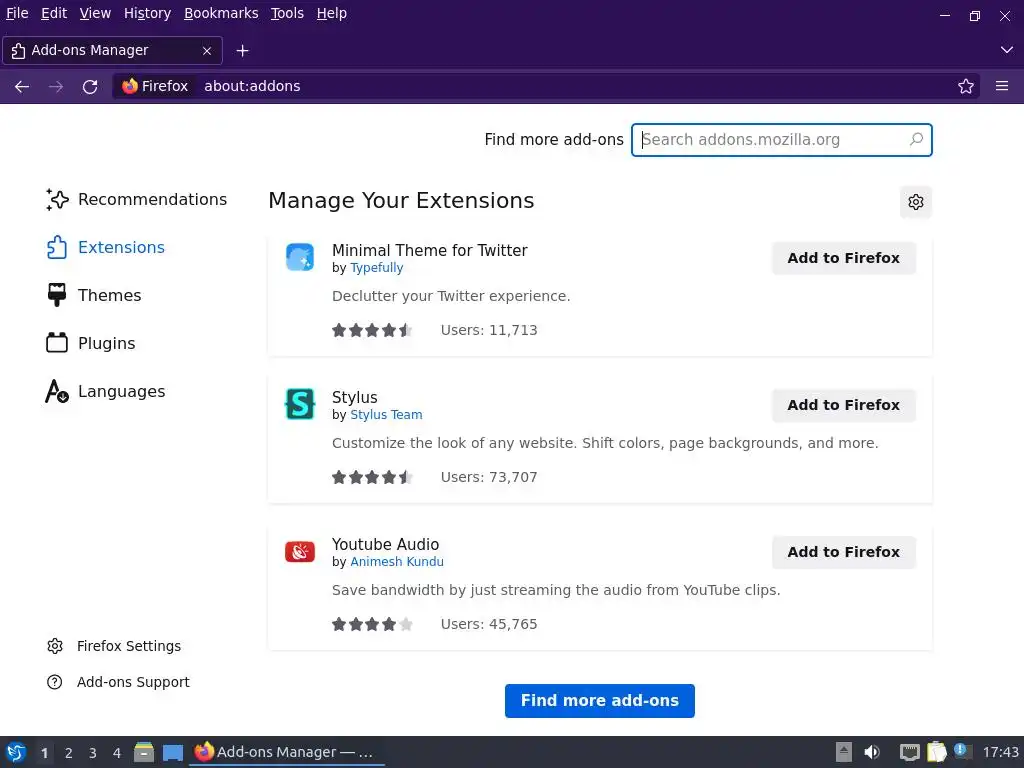The height and width of the screenshot is (768, 1024).
Task: Open Firefox Settings from sidebar
Action: coord(114,646)
